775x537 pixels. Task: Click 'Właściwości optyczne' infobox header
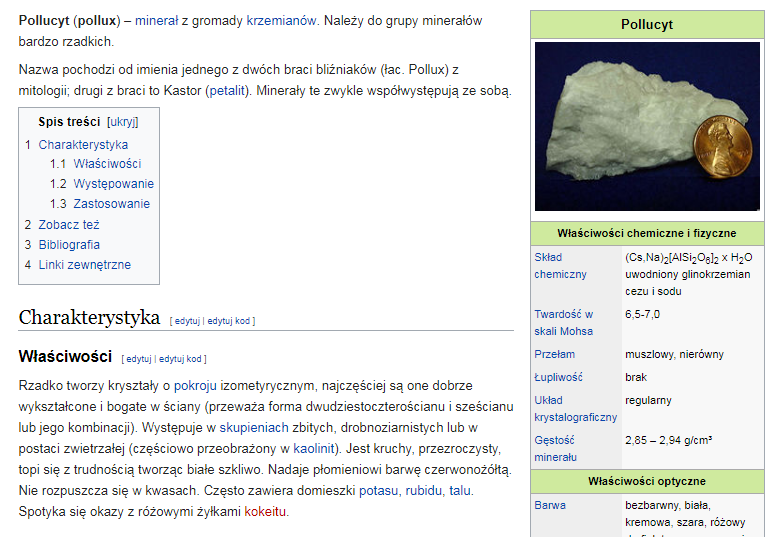[x=647, y=482]
